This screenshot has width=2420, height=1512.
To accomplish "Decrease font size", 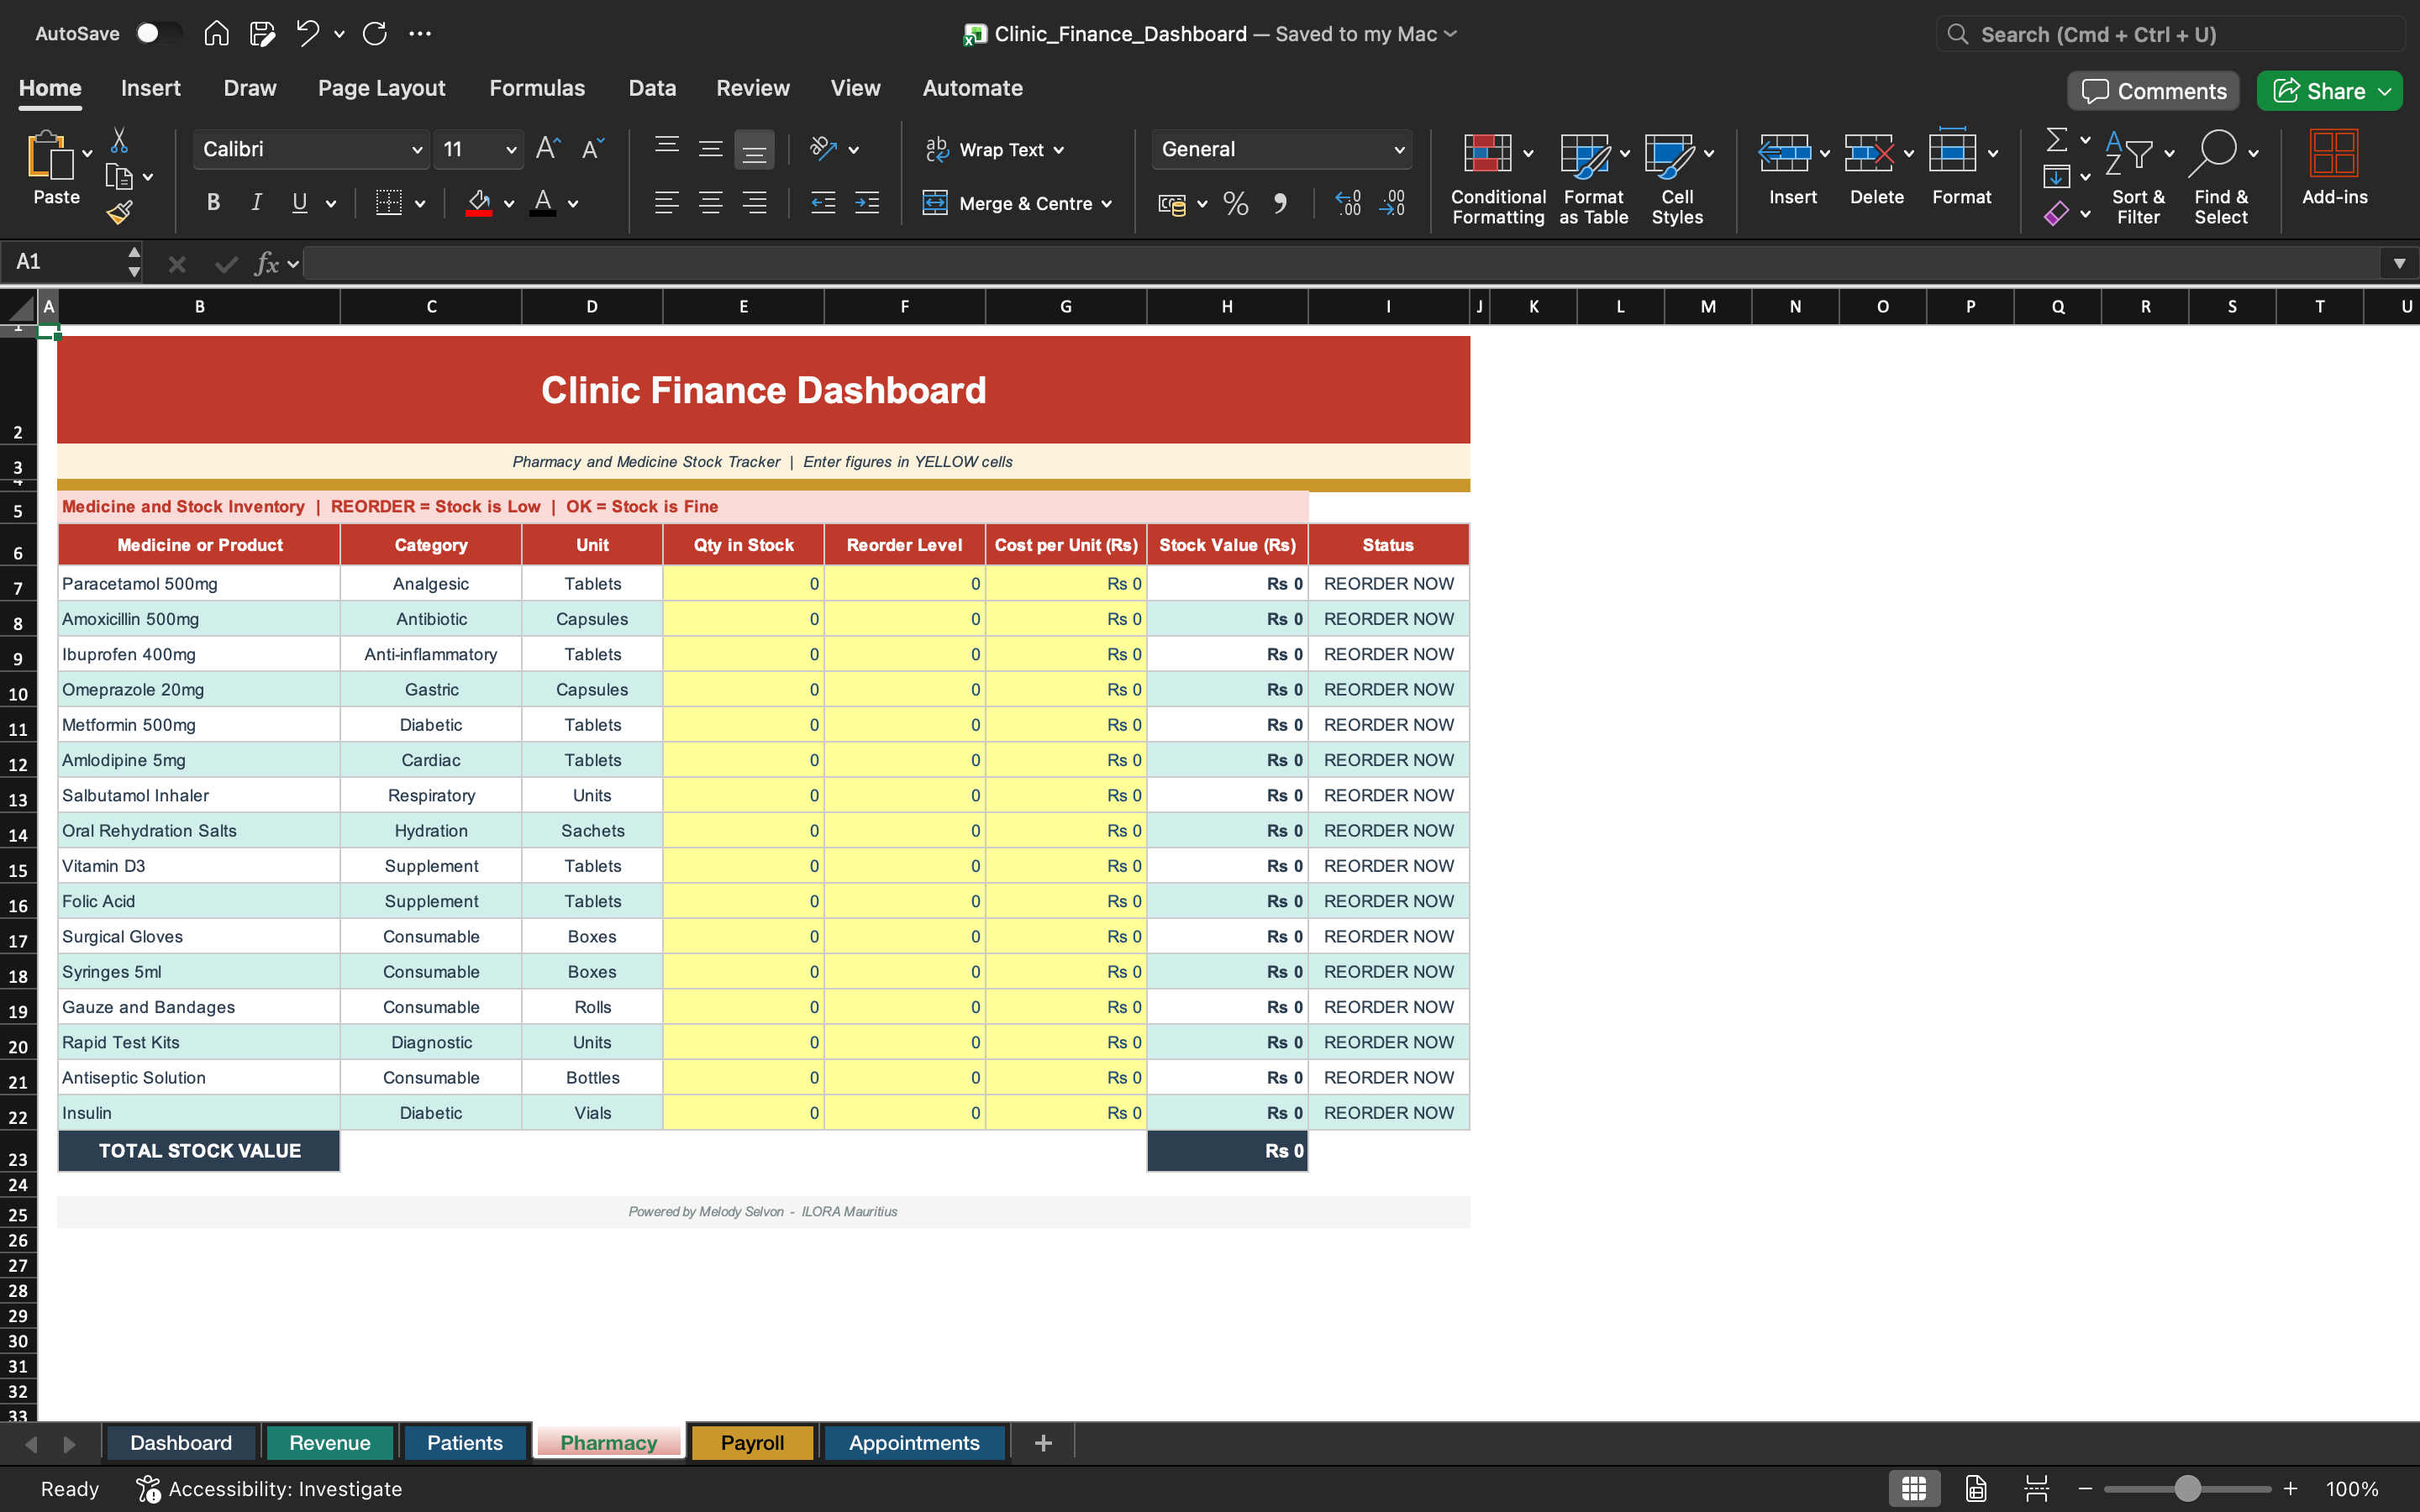I will 592,149.
